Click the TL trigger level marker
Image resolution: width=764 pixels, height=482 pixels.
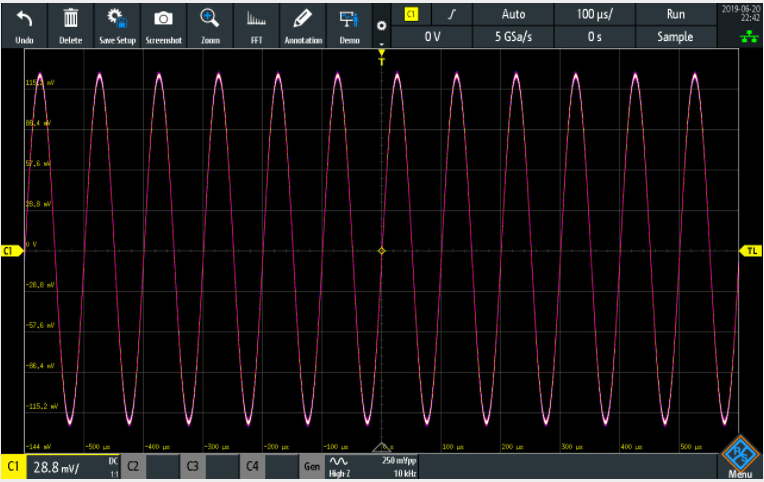tap(751, 251)
